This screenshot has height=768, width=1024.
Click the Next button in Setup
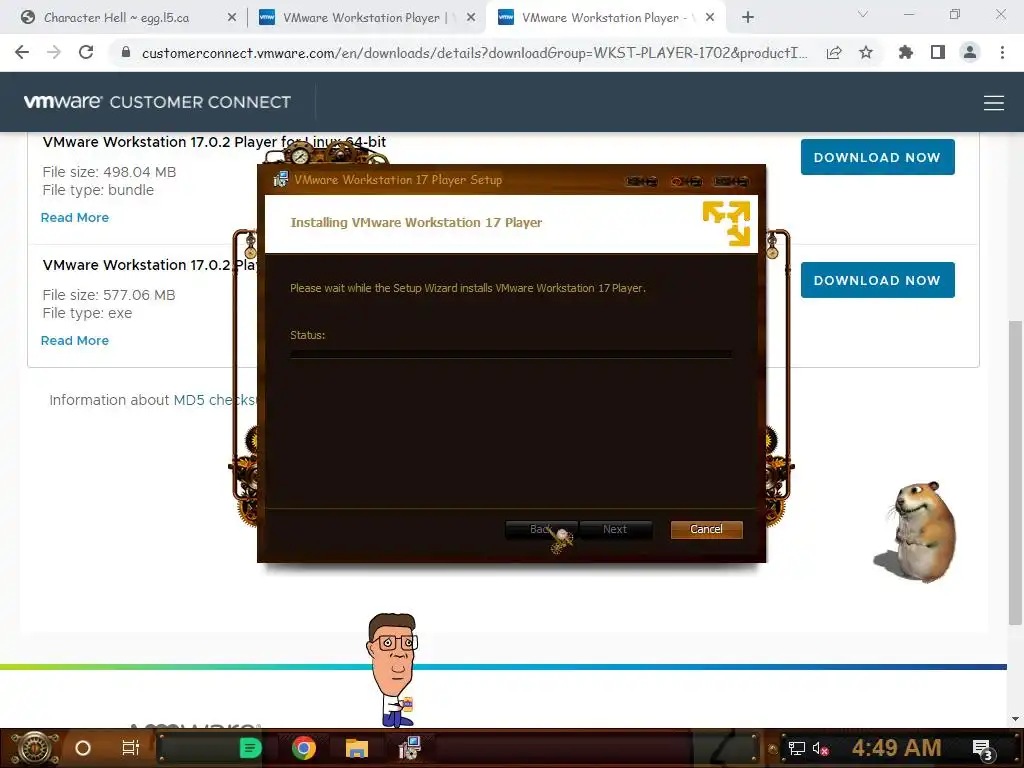(615, 529)
